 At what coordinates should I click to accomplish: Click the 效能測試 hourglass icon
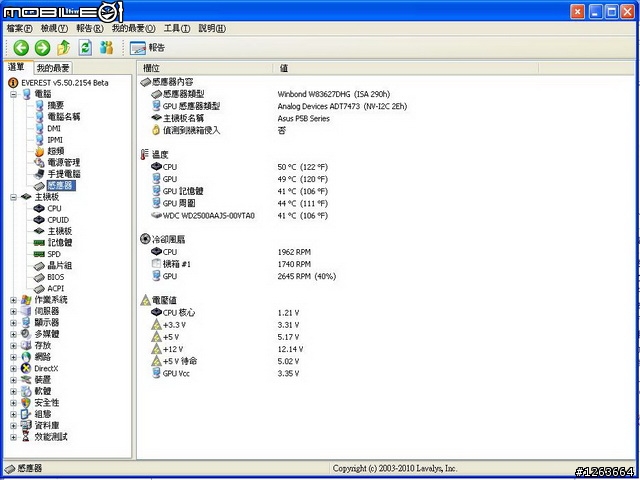[x=26, y=437]
